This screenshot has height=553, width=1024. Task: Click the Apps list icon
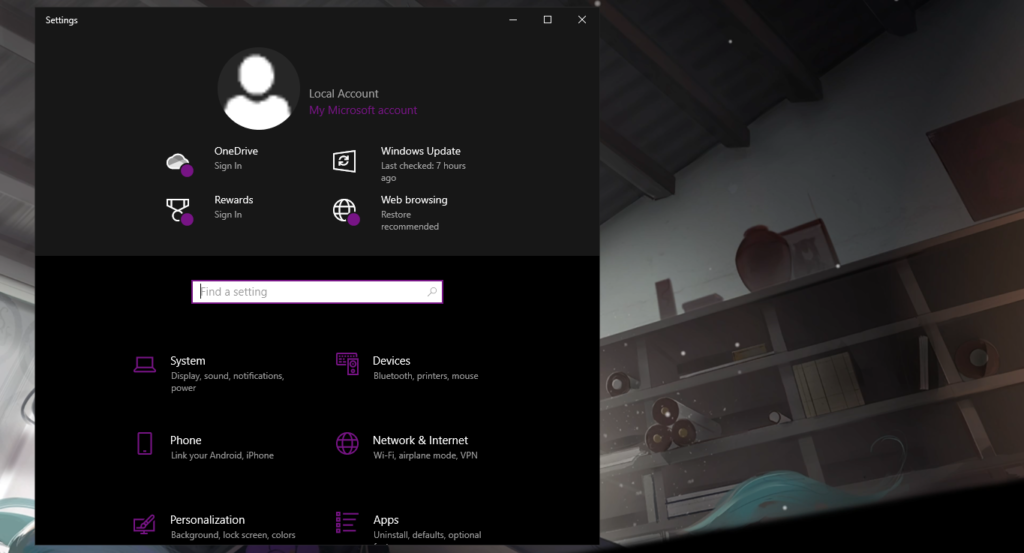[x=347, y=523]
